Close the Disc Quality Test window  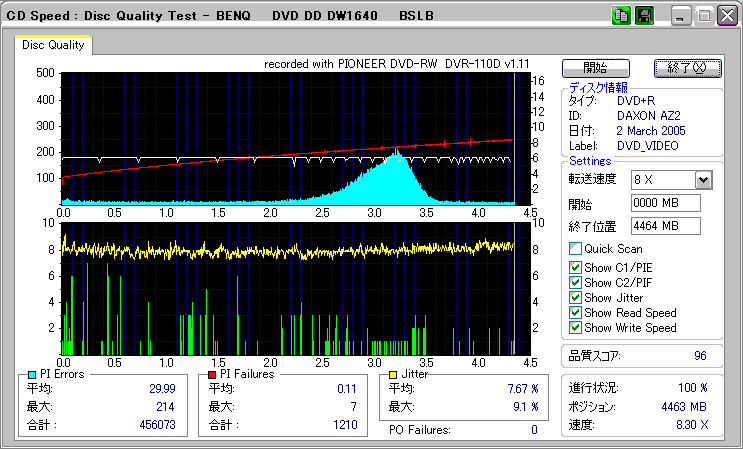[x=725, y=15]
